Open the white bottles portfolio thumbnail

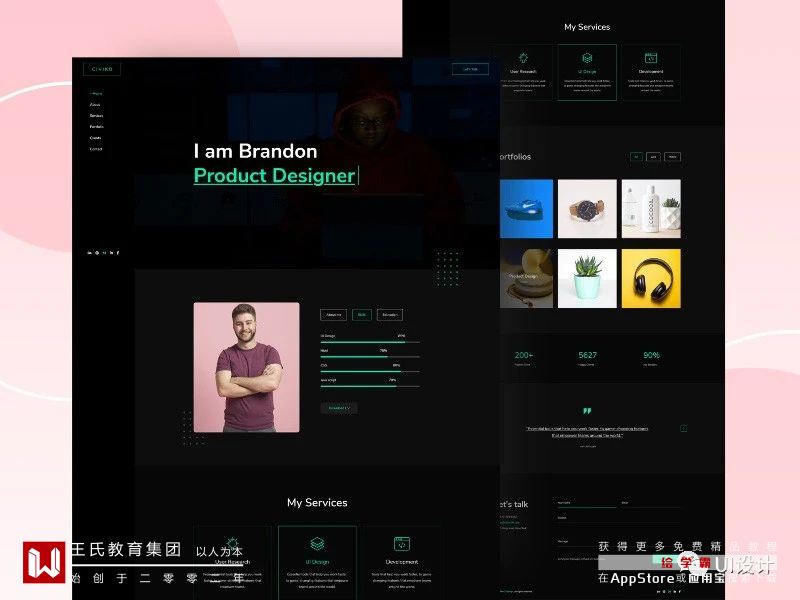pyautogui.click(x=651, y=209)
